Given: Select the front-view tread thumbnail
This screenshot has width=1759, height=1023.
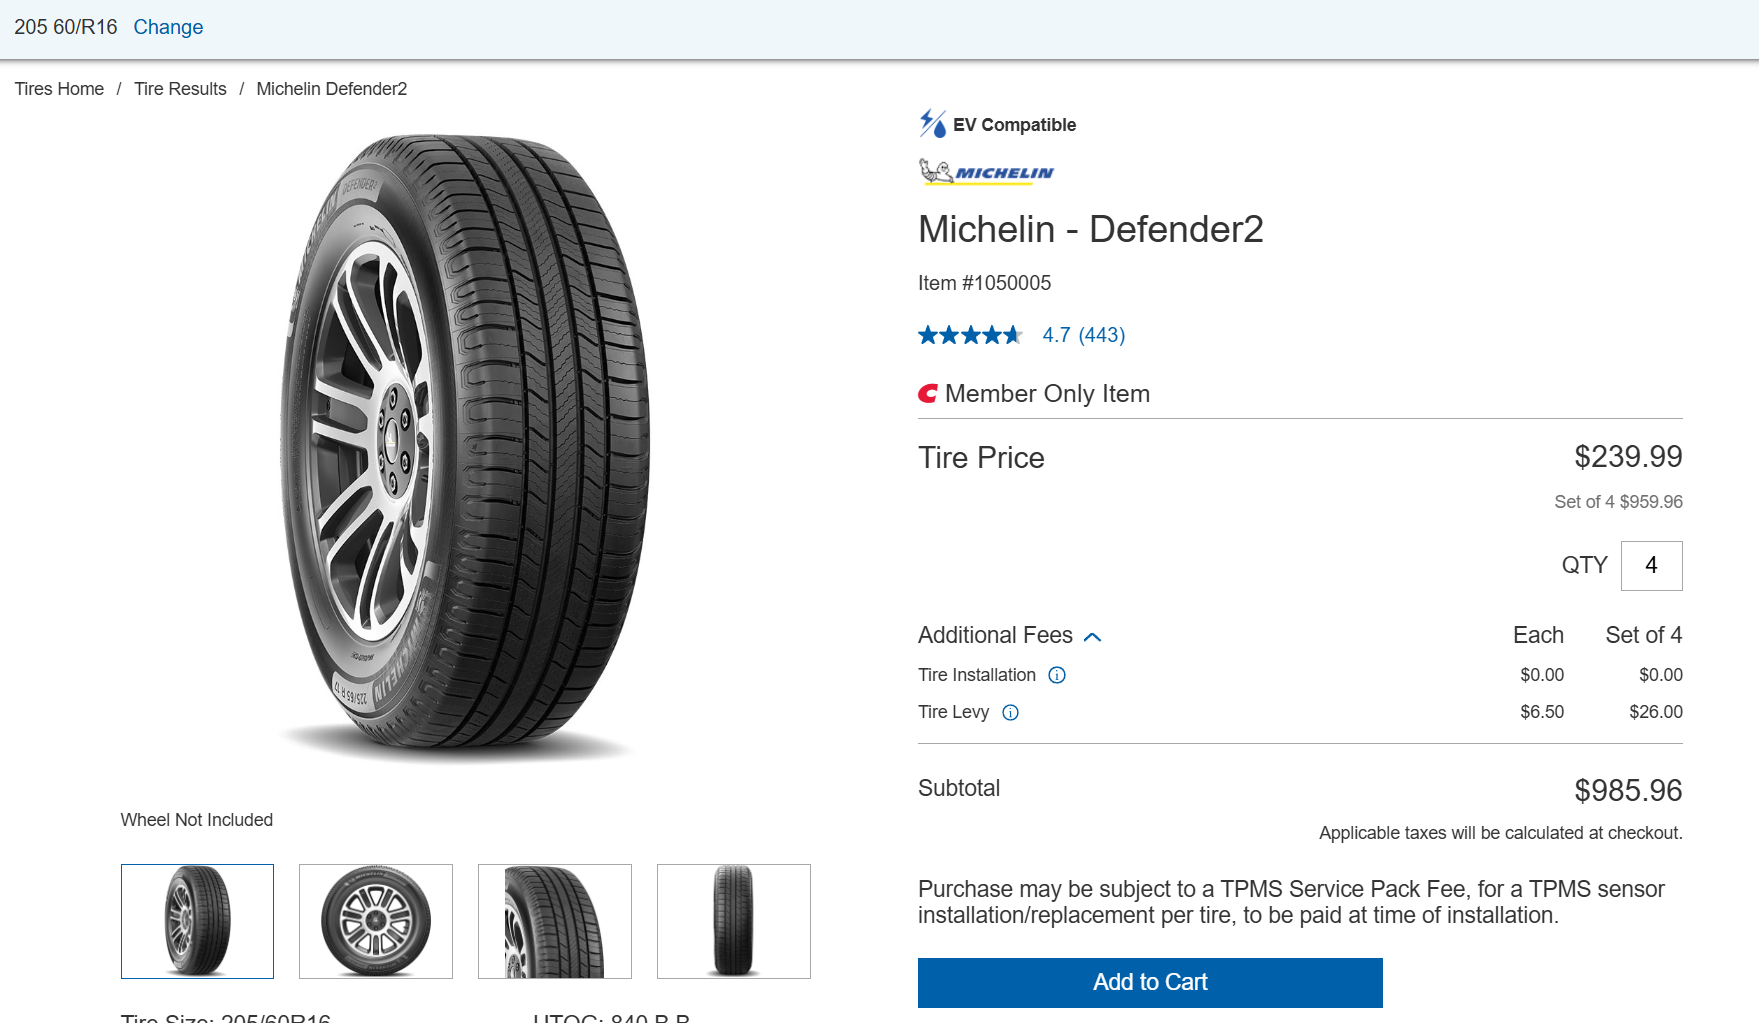Looking at the screenshot, I should click(733, 921).
